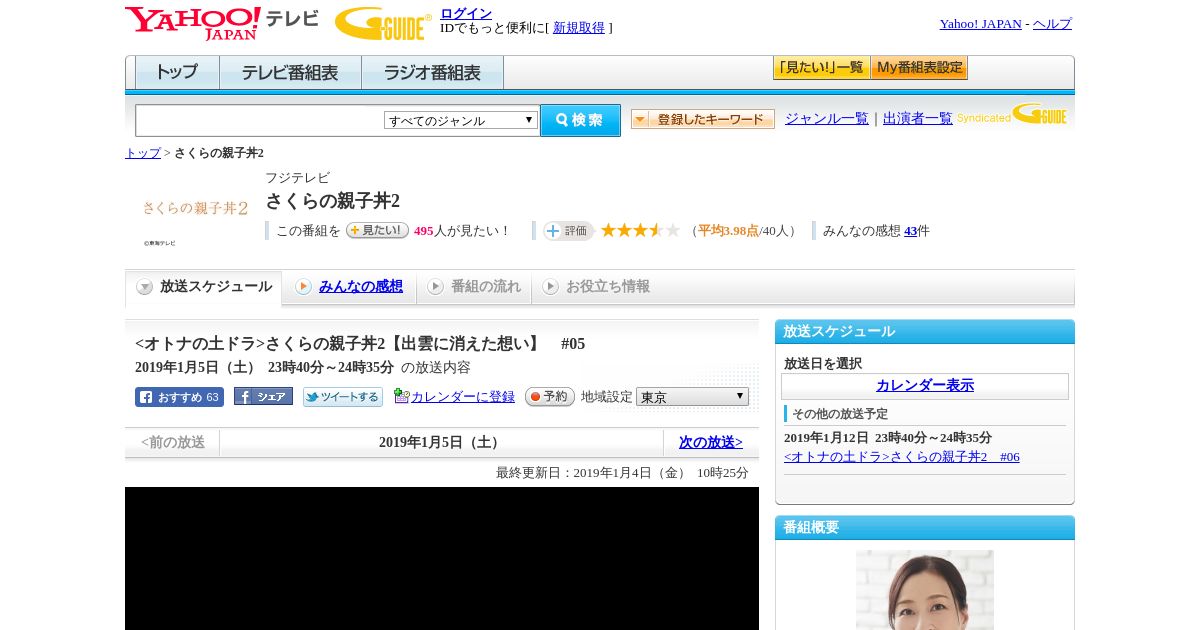
Task: Select the お役立ち情報 tab
Action: coord(596,287)
